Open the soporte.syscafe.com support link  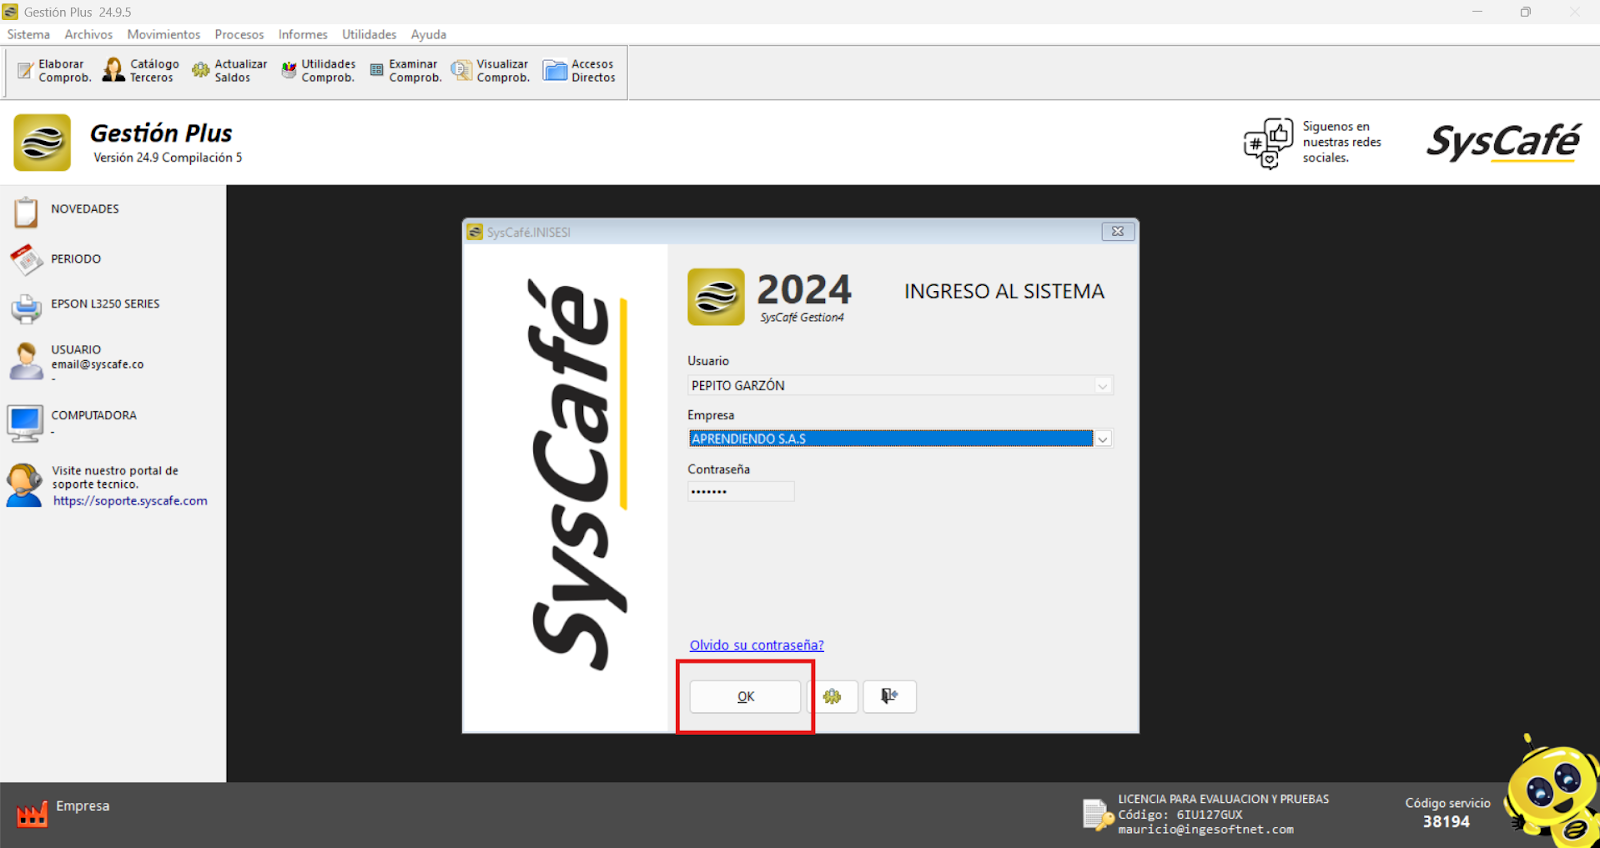(x=130, y=501)
